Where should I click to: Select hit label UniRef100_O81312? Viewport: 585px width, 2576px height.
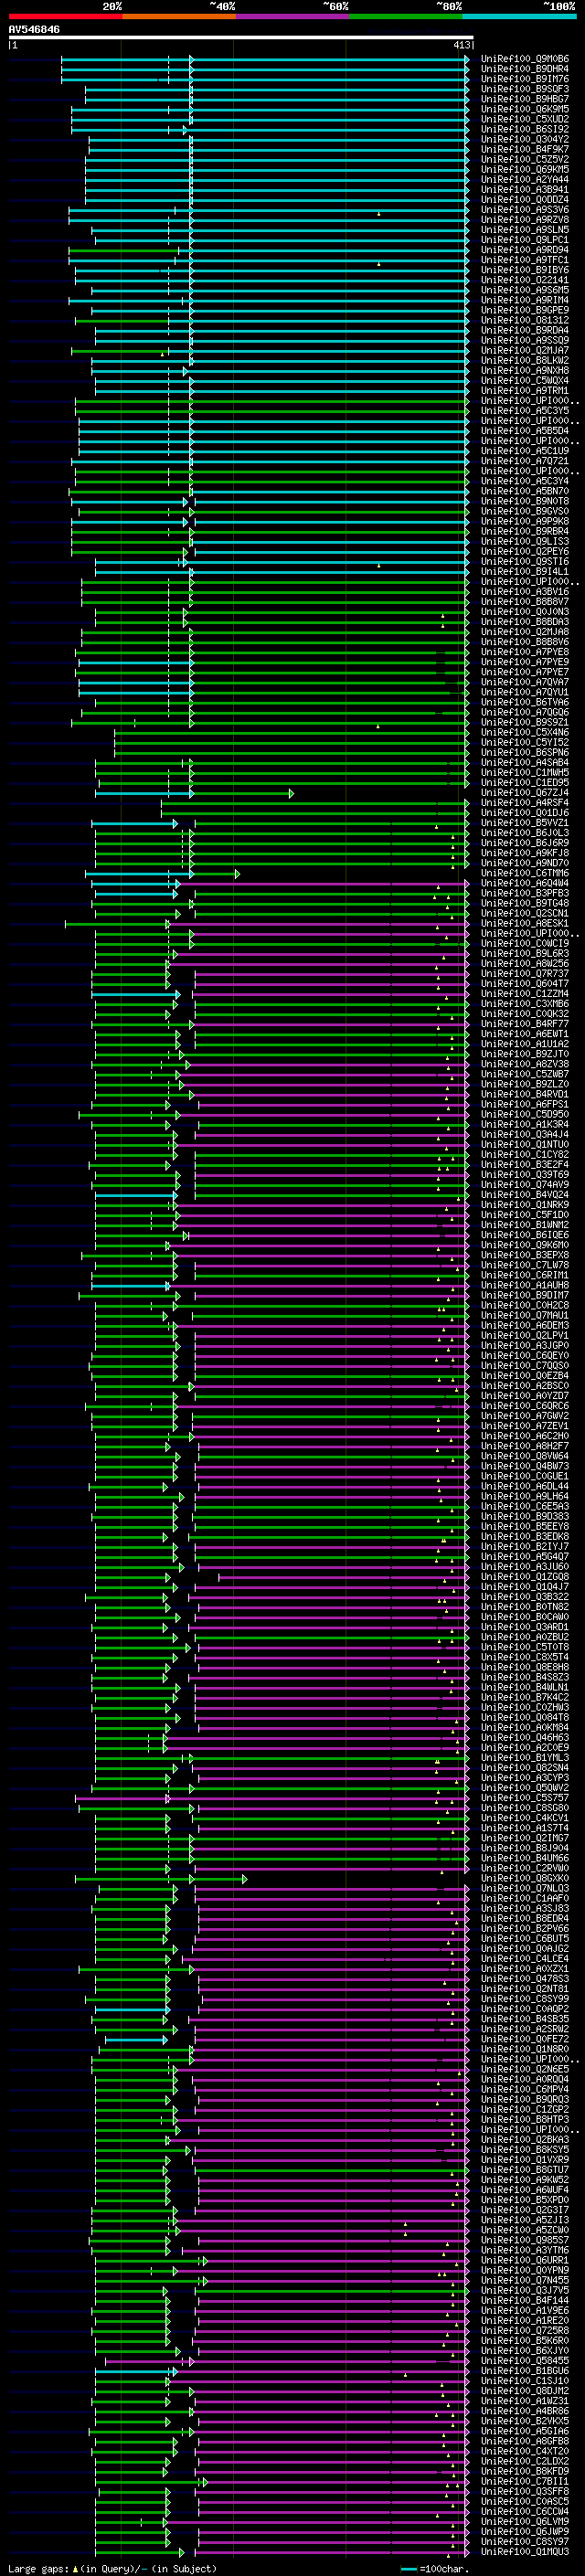pyautogui.click(x=525, y=320)
